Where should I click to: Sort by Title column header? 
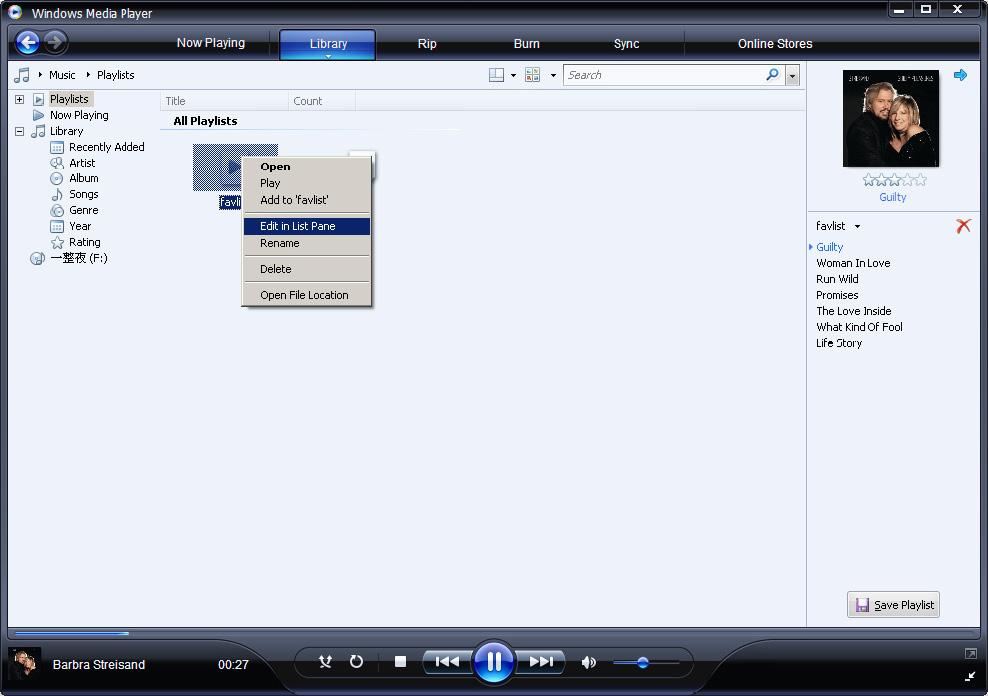[x=224, y=101]
